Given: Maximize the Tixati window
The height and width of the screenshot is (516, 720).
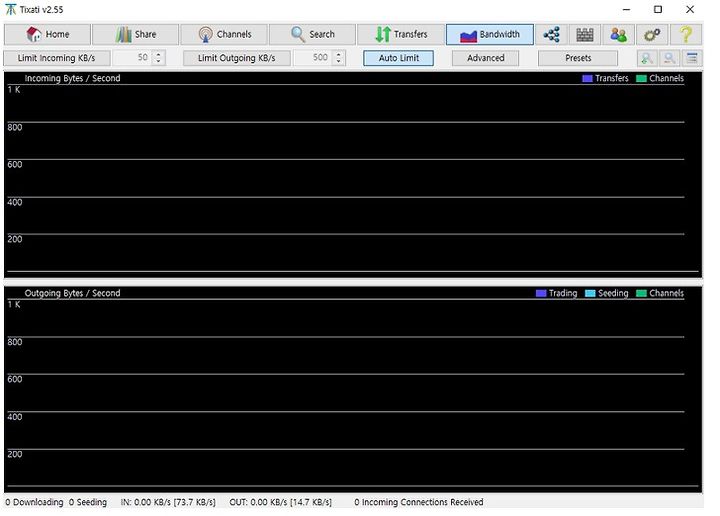Looking at the screenshot, I should coord(658,9).
